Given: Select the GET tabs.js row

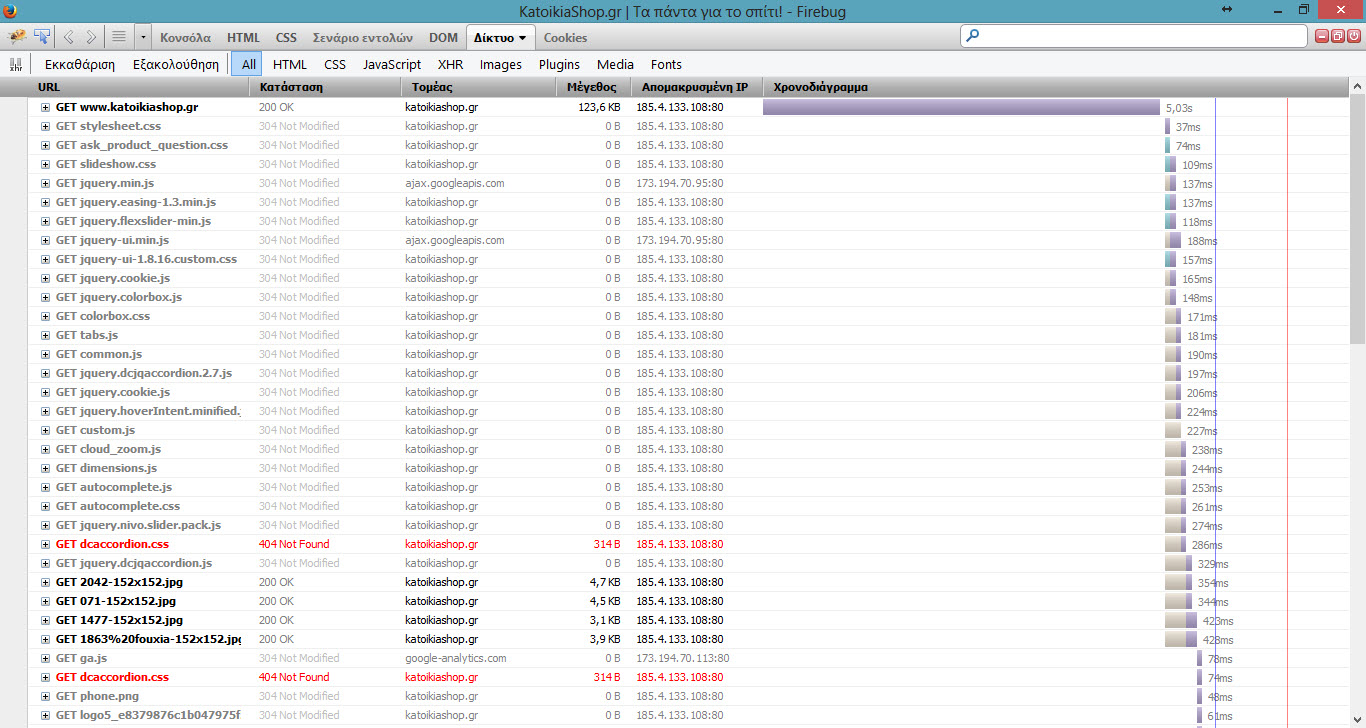Looking at the screenshot, I should [689, 335].
